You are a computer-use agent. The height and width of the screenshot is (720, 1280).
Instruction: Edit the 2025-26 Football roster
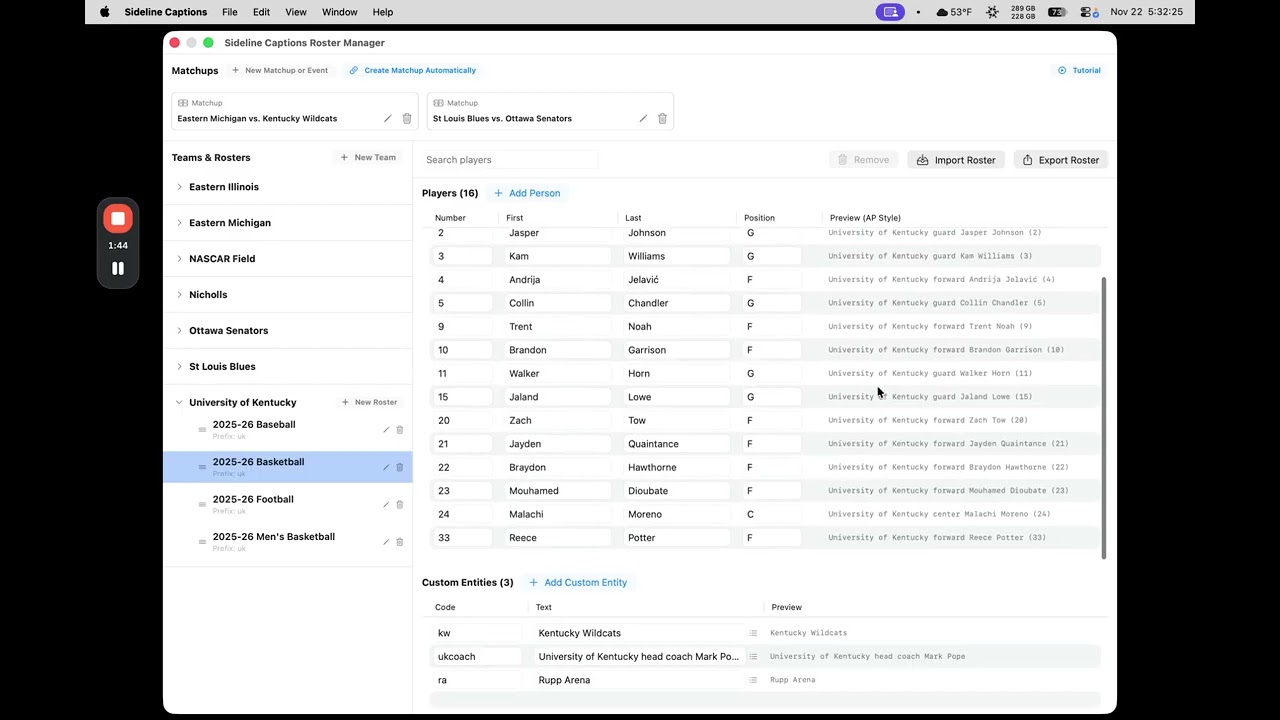coord(386,505)
